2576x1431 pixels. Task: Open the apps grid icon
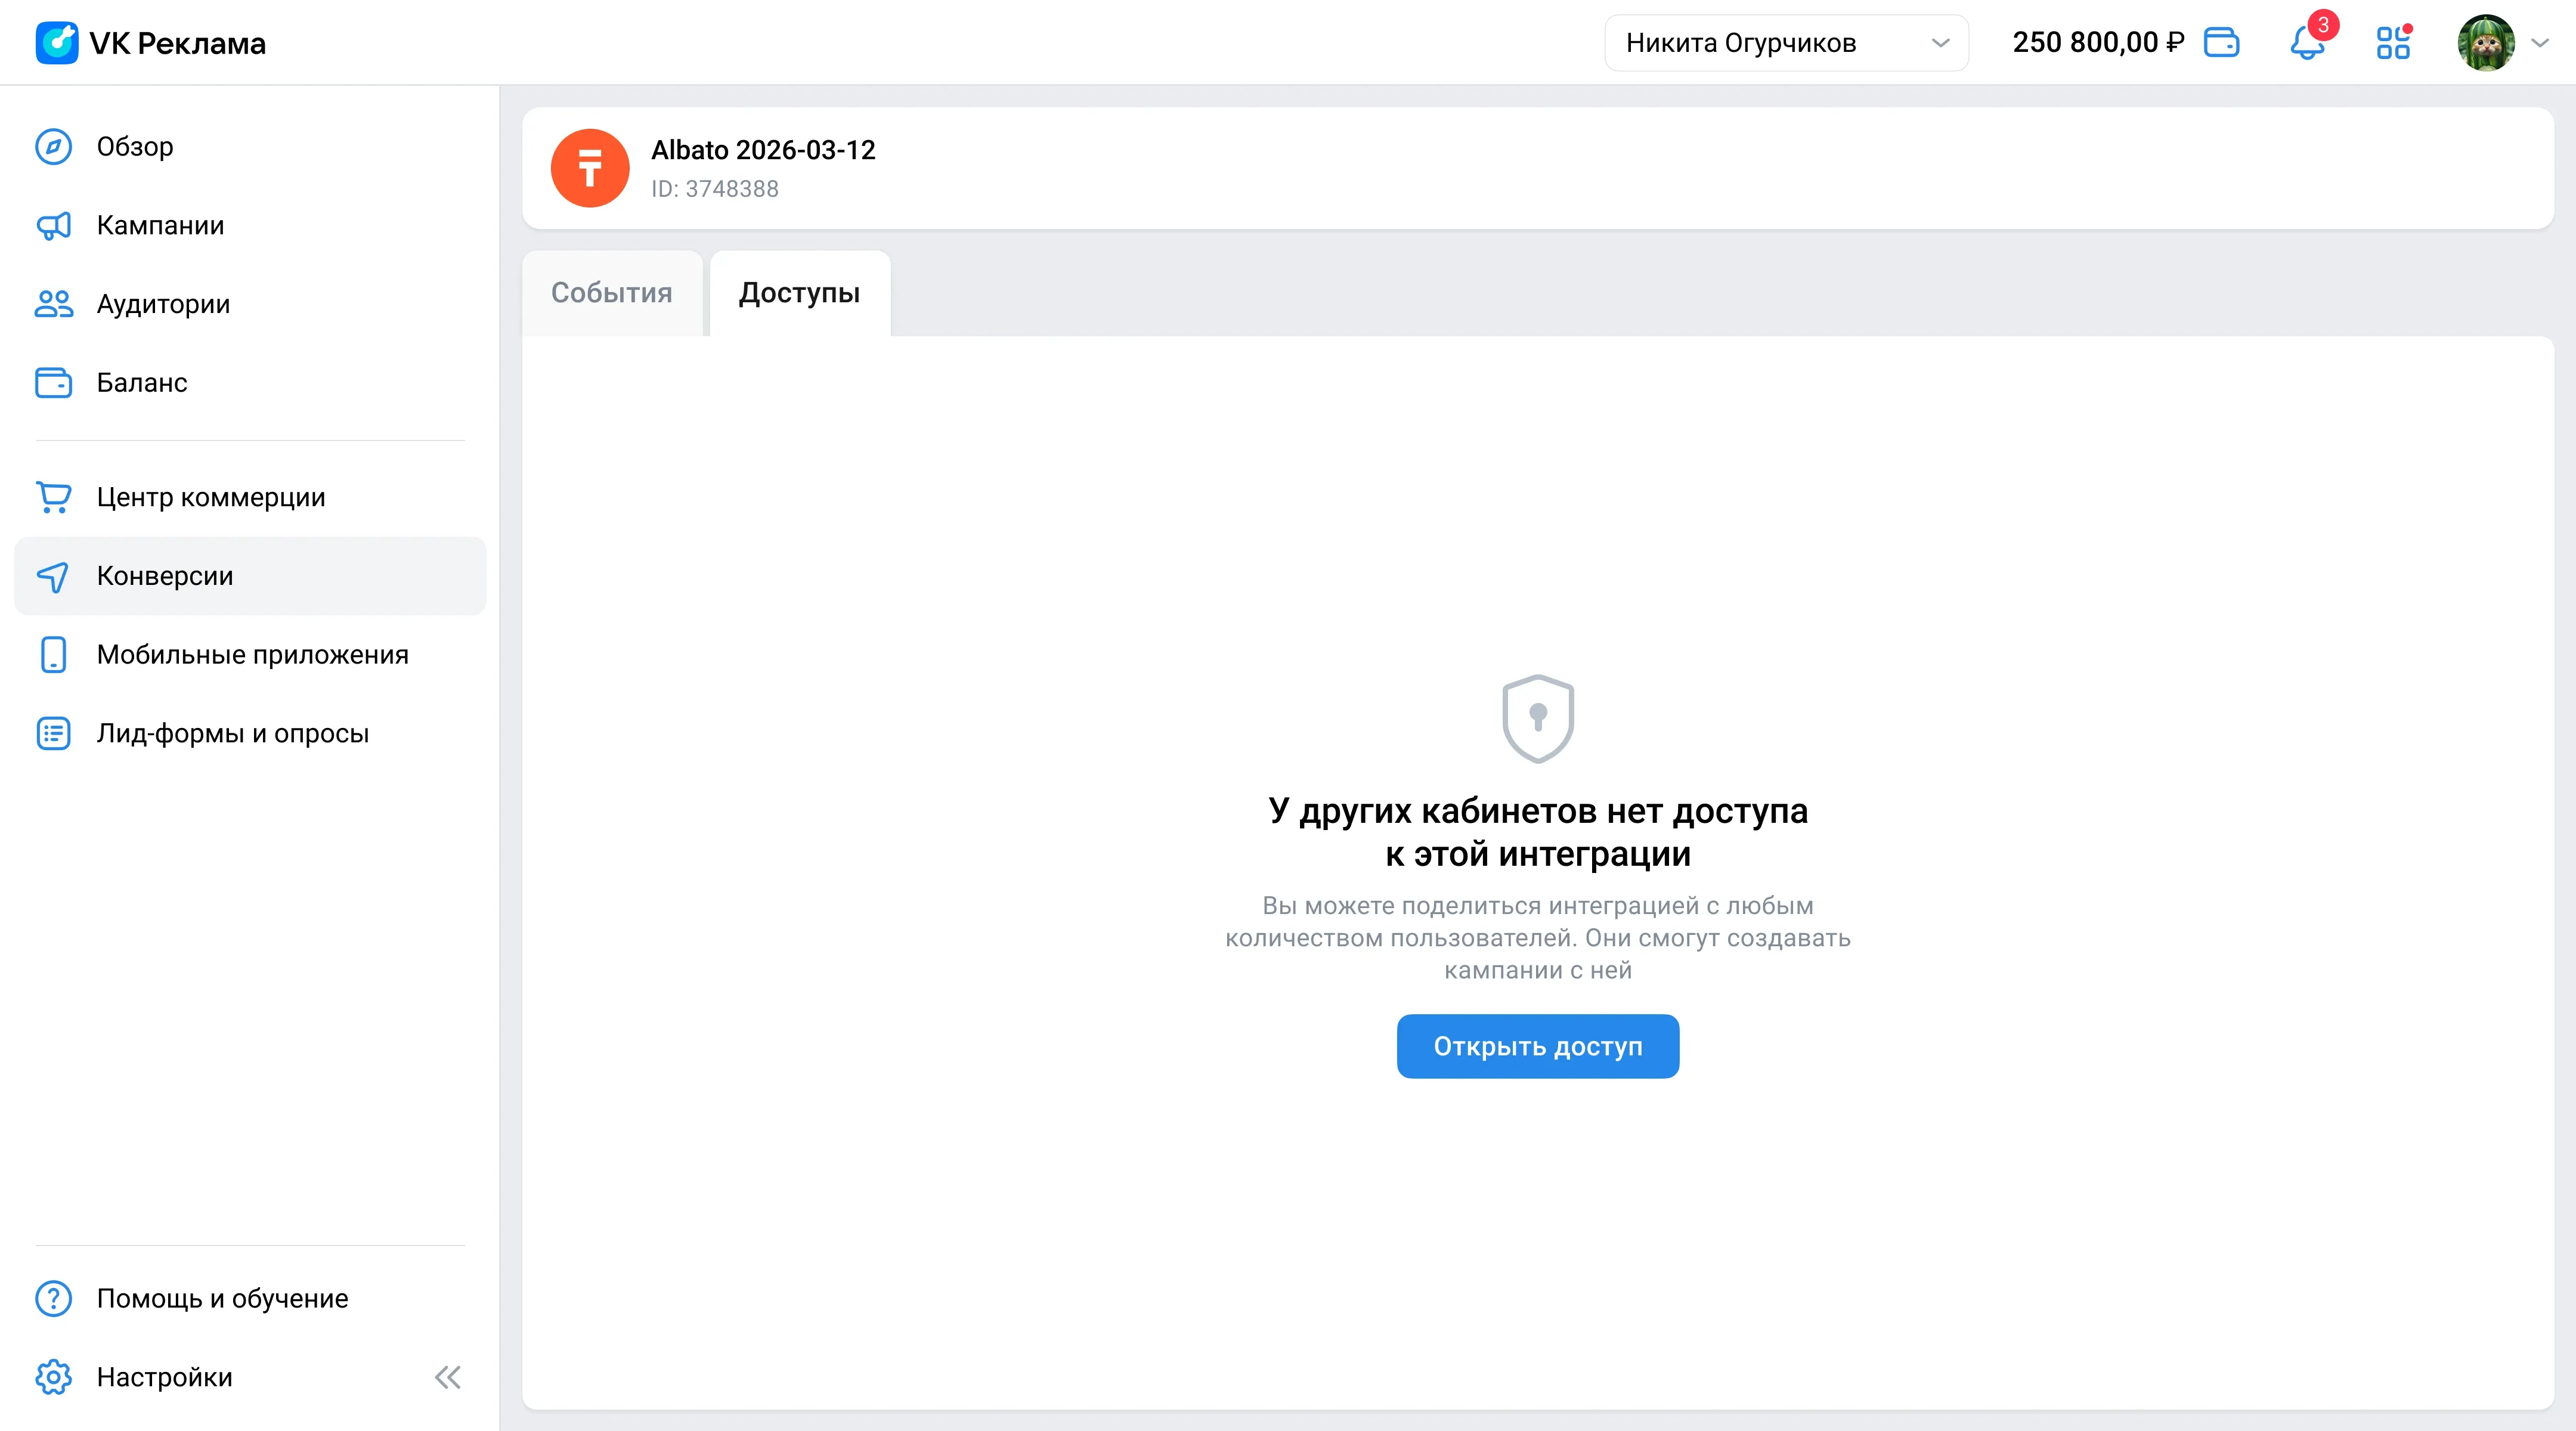[2393, 43]
